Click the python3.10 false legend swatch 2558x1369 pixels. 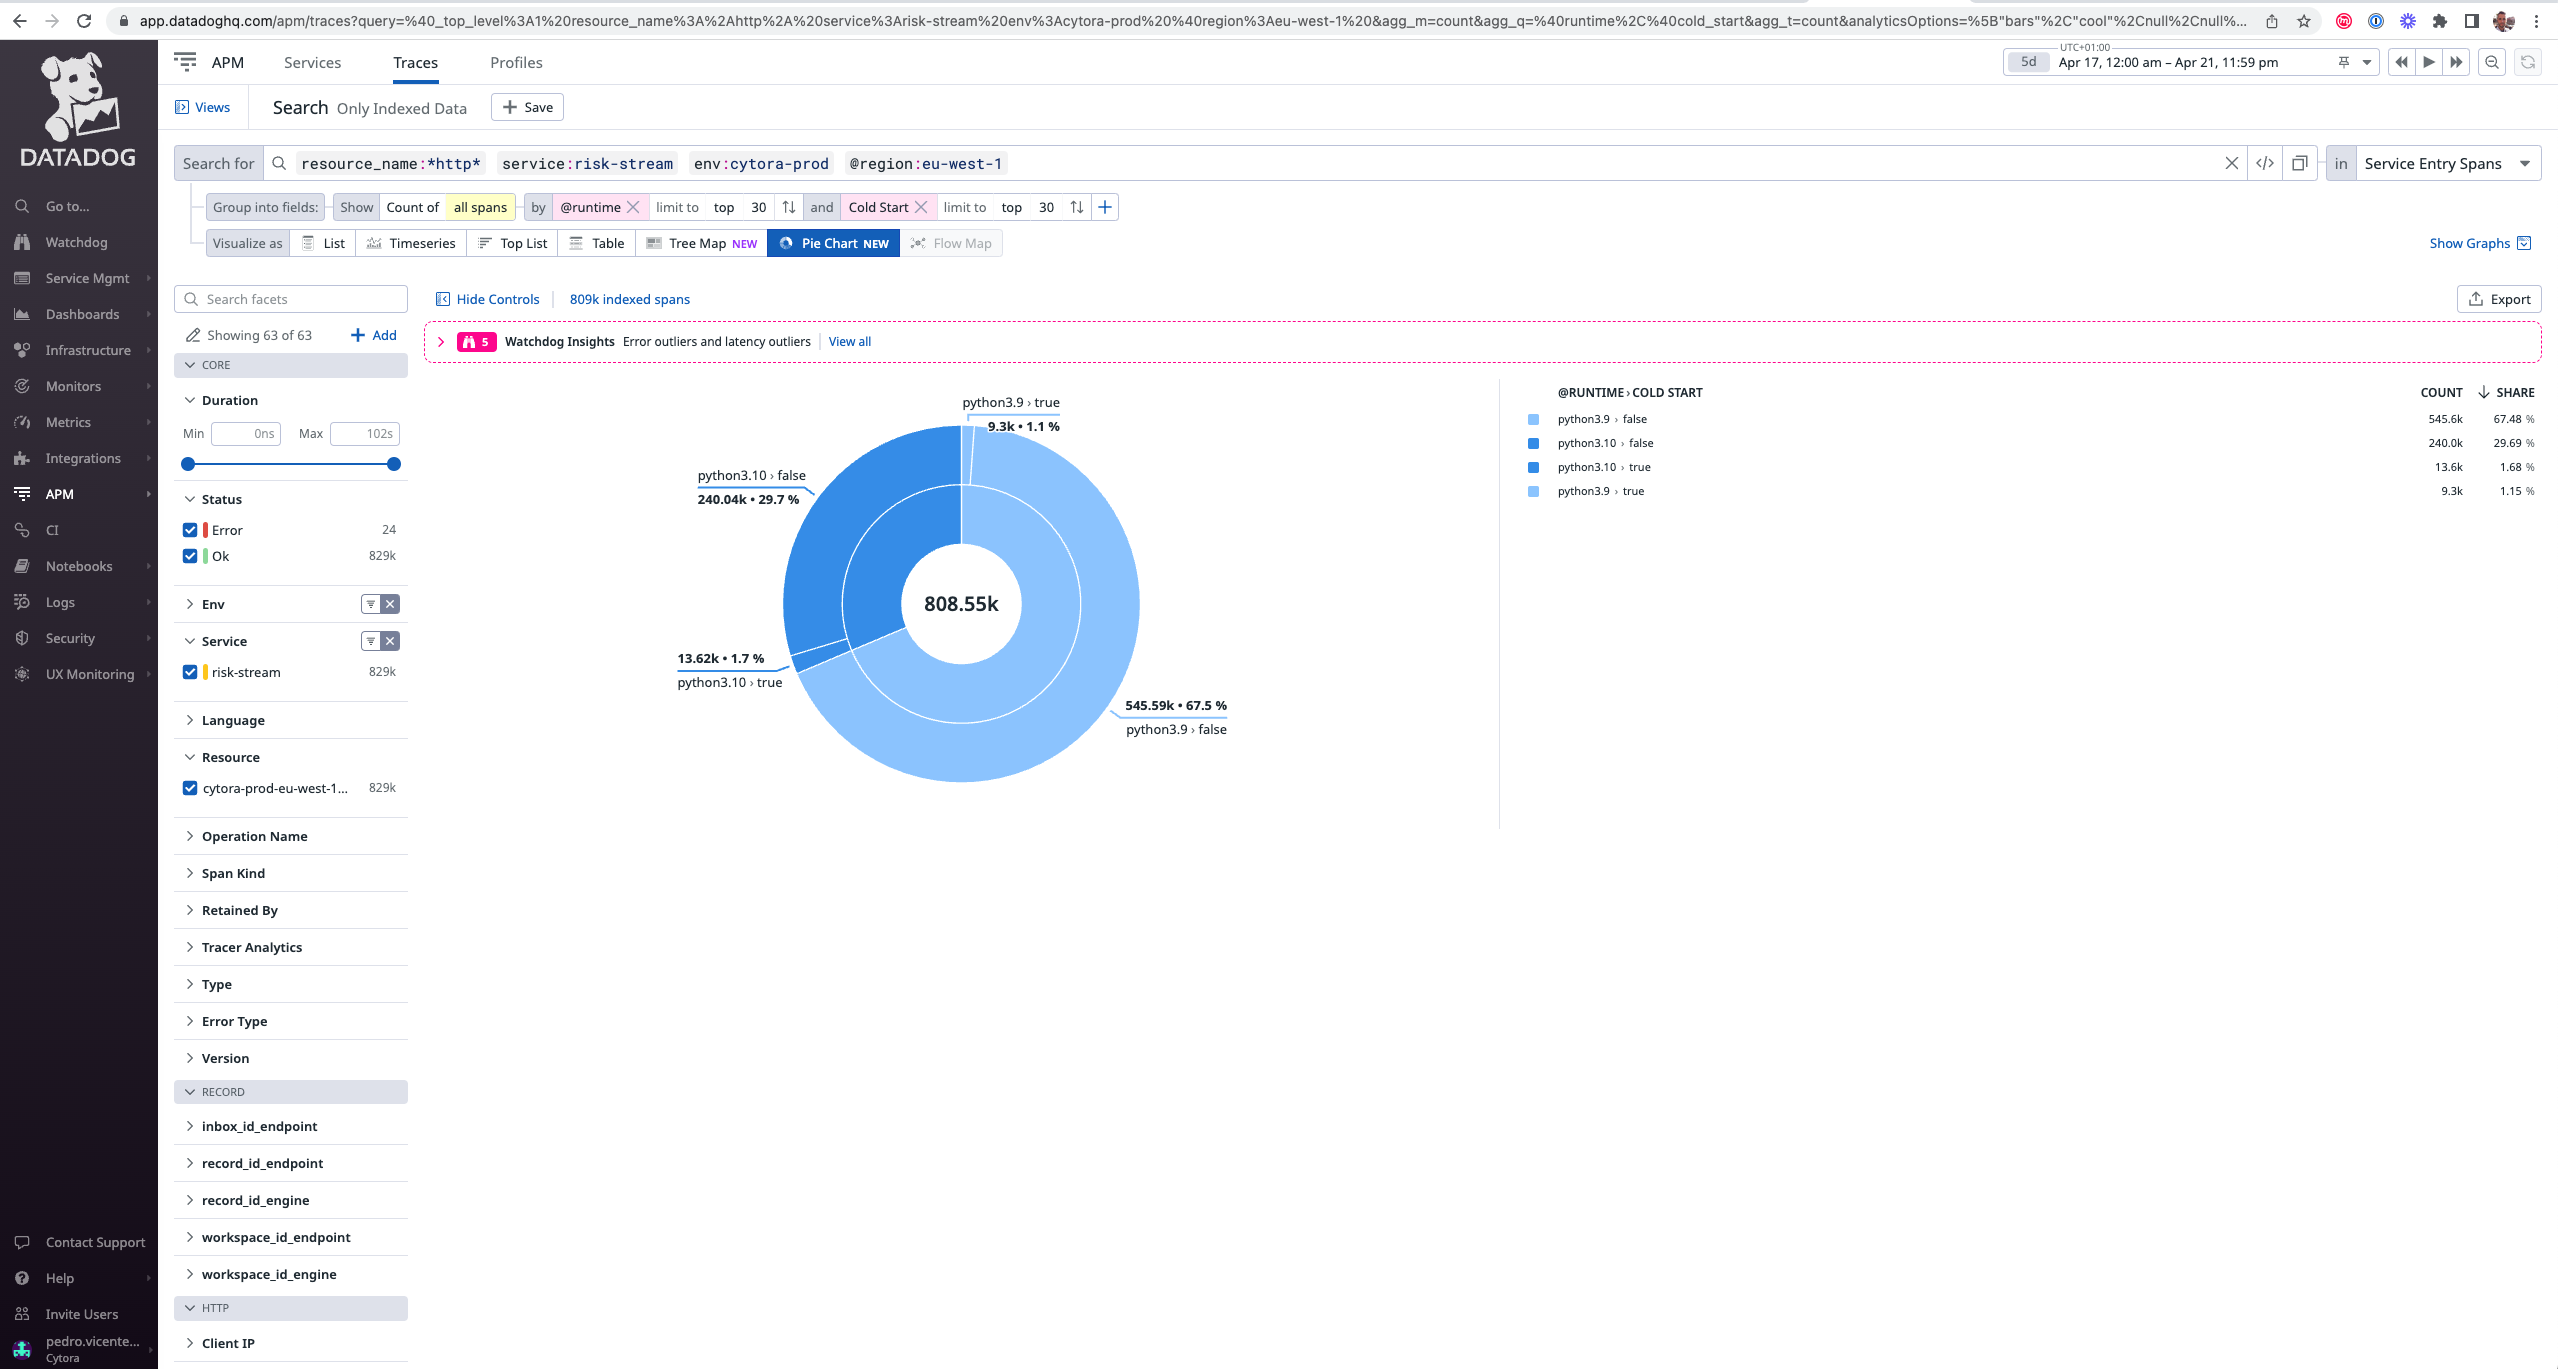tap(1533, 443)
